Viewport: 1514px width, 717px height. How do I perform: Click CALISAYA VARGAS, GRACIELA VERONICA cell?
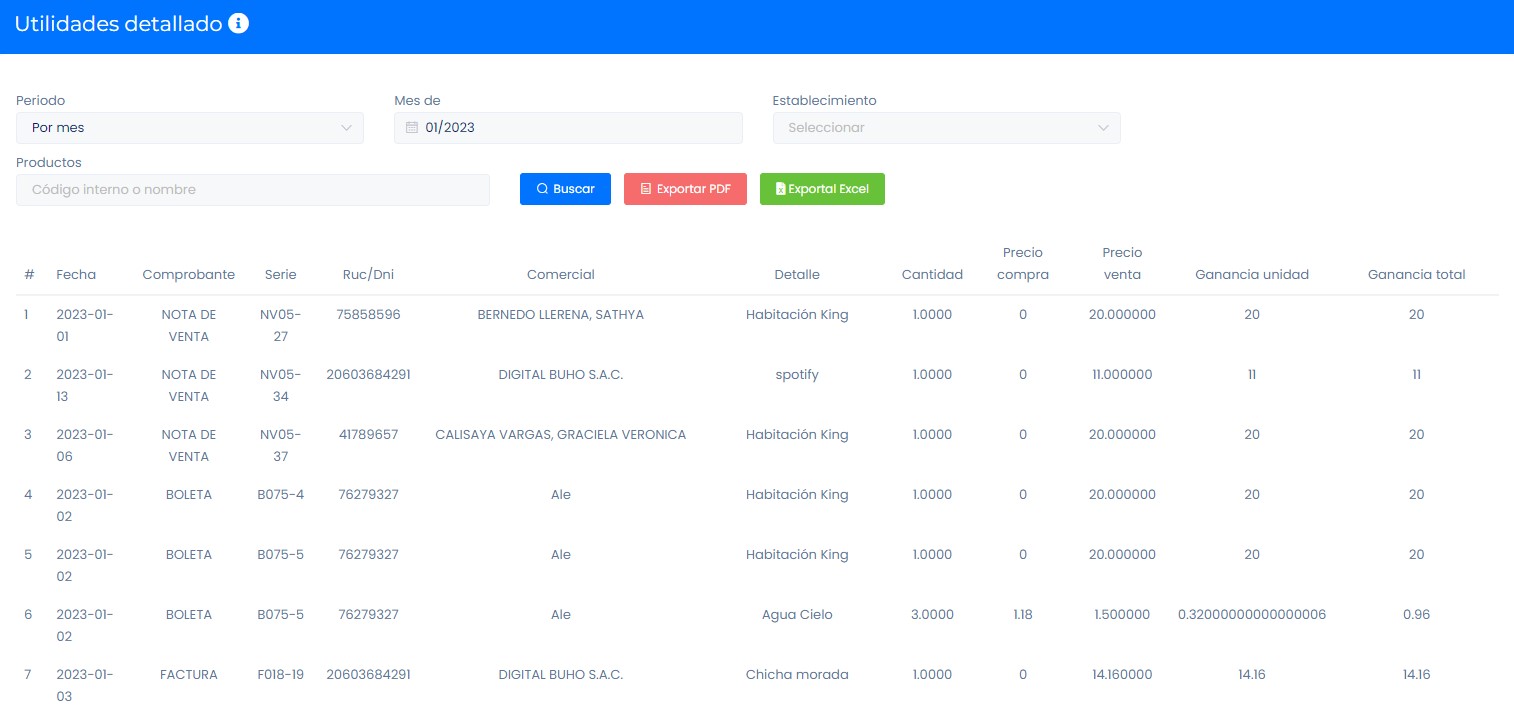(x=560, y=435)
